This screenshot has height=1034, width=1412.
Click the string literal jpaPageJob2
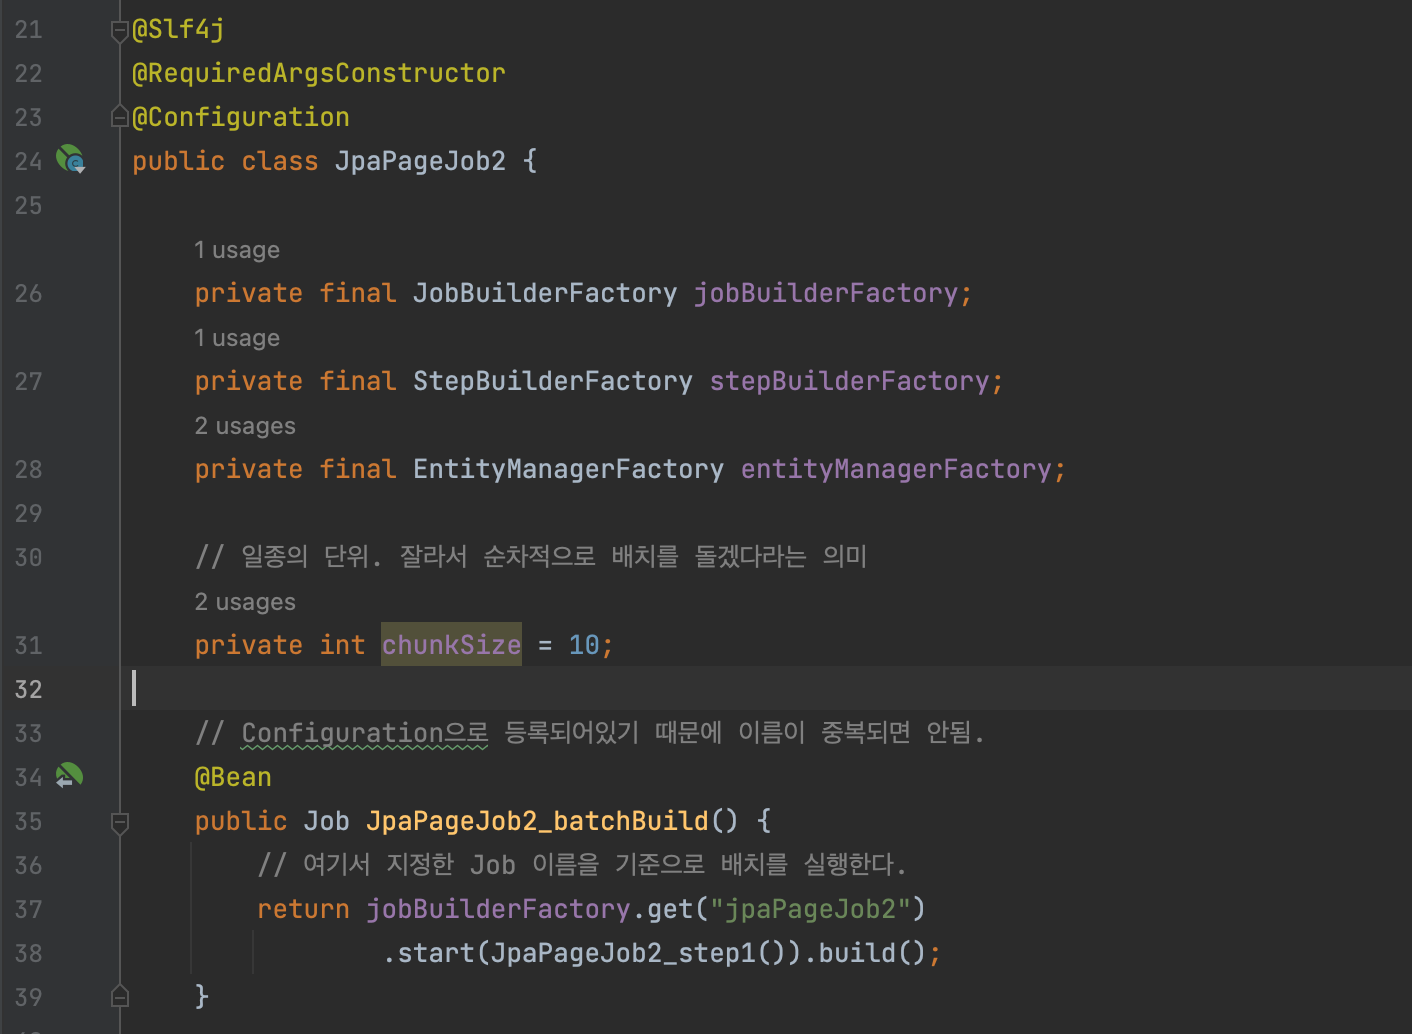(x=811, y=908)
